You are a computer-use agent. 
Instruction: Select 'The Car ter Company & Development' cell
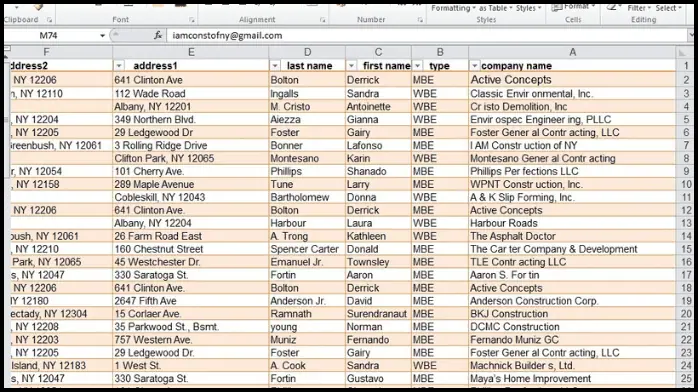pyautogui.click(x=572, y=249)
